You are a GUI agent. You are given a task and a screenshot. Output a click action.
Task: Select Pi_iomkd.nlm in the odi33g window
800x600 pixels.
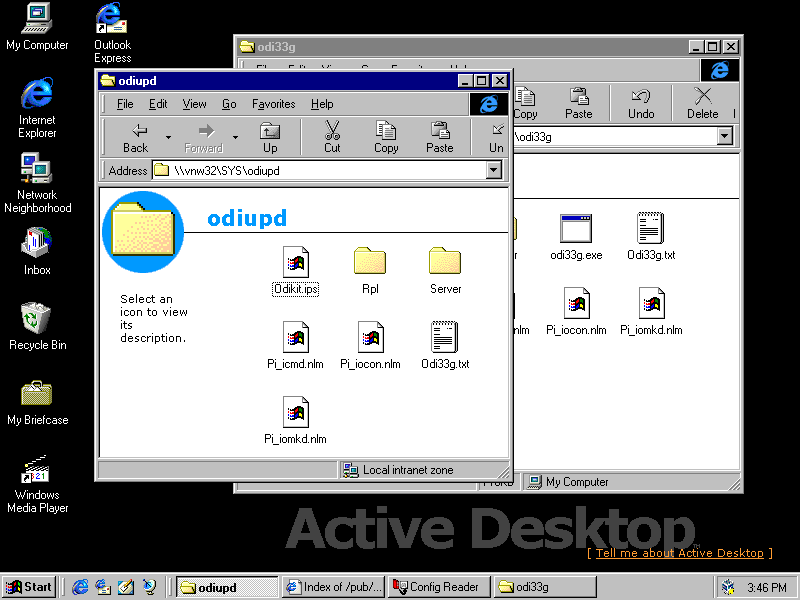(x=651, y=312)
